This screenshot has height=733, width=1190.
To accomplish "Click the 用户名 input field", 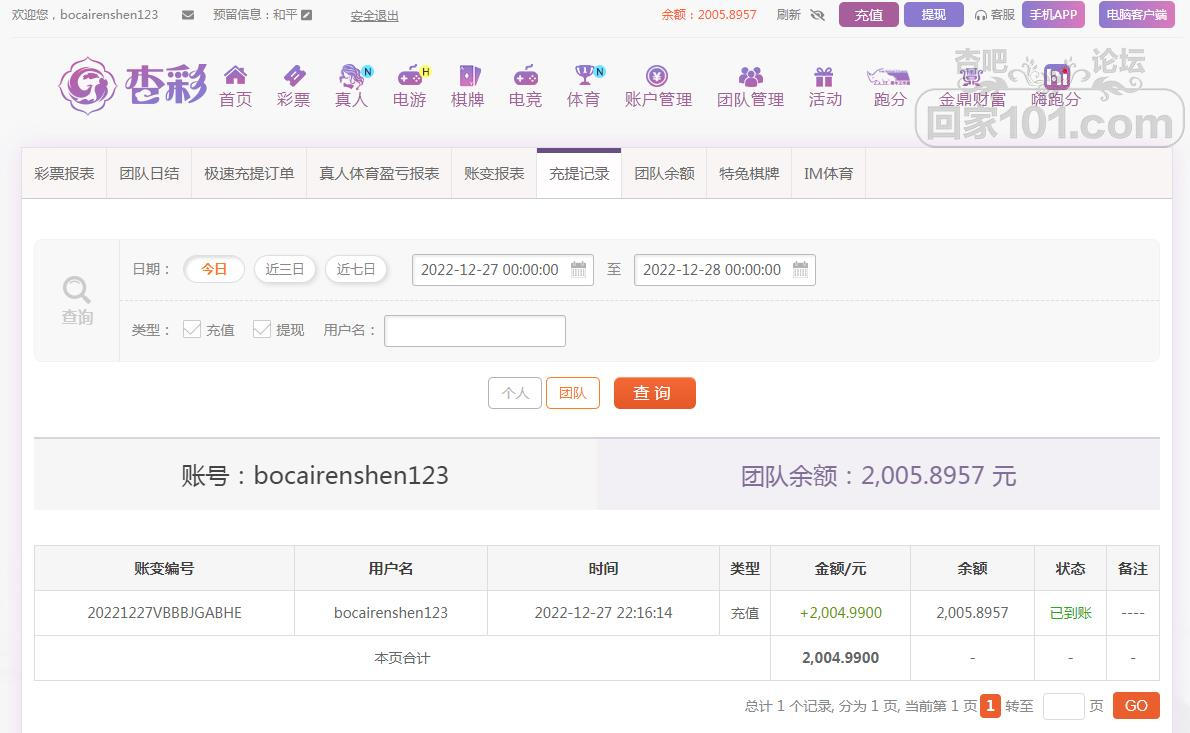I will (474, 331).
